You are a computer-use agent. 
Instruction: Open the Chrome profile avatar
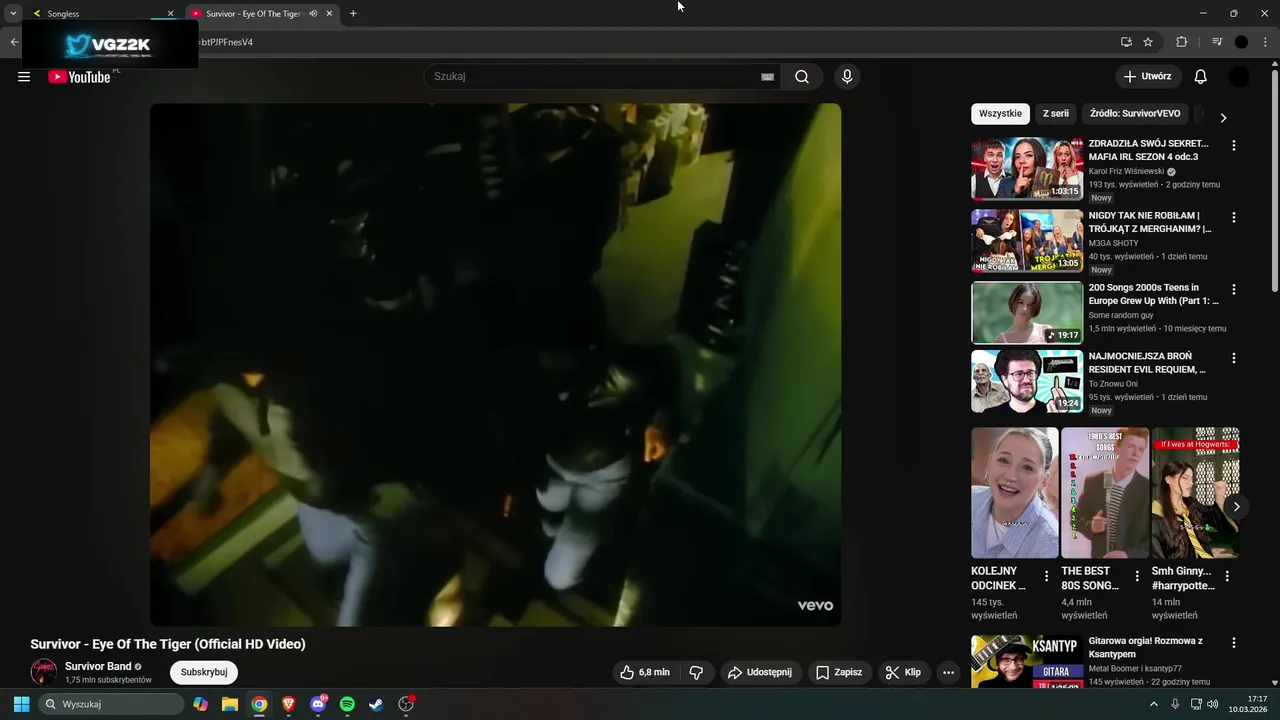(x=1241, y=42)
